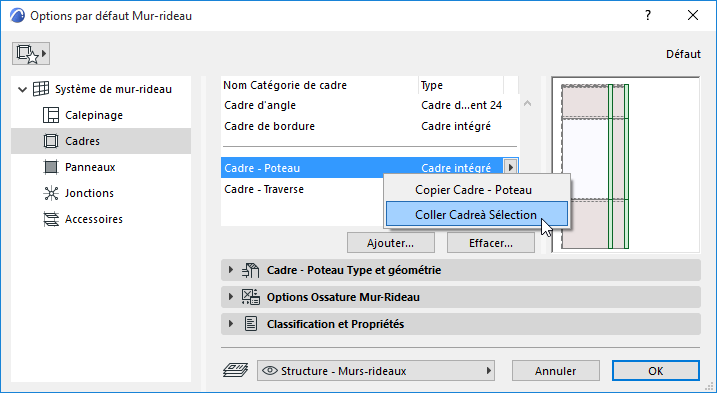Screen dimensions: 717x393
Task: Click the Accessoires icon
Action: tap(51, 219)
